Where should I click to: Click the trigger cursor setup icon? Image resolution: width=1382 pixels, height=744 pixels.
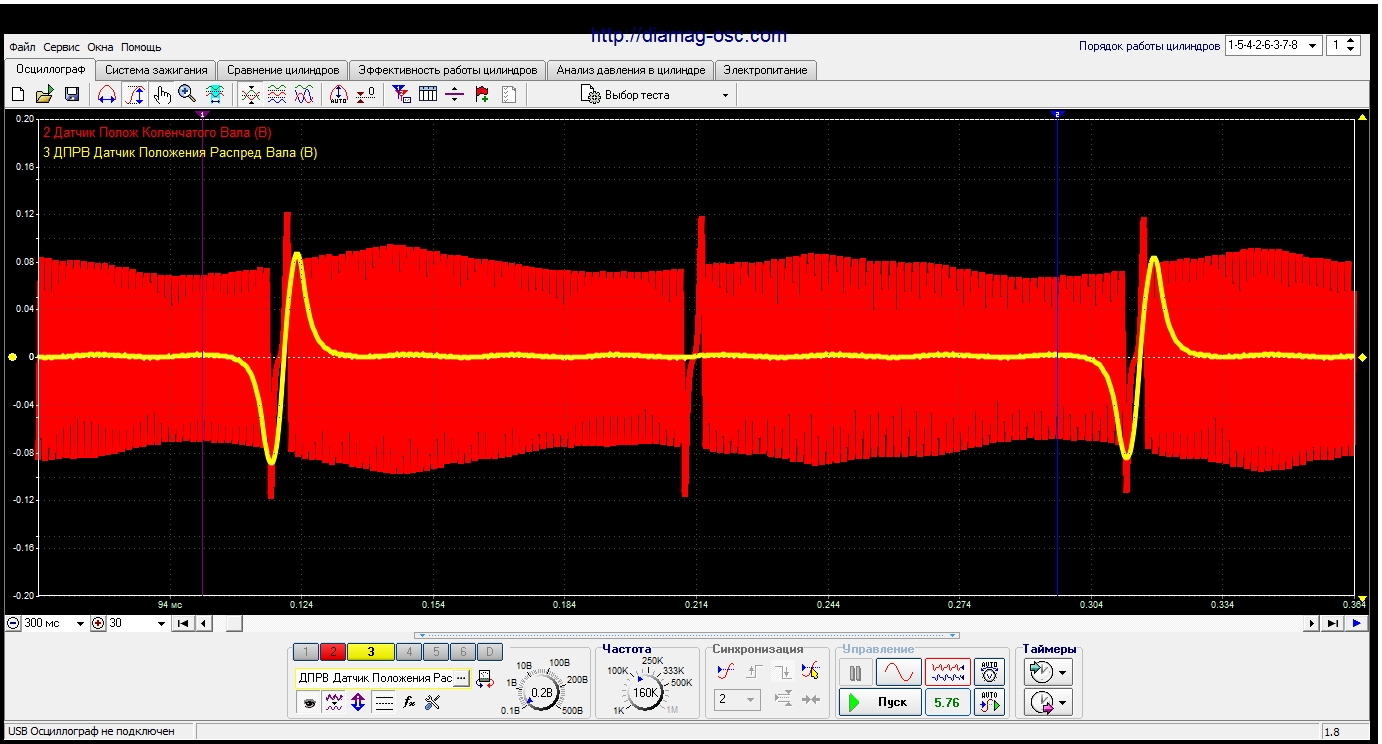[x=811, y=672]
